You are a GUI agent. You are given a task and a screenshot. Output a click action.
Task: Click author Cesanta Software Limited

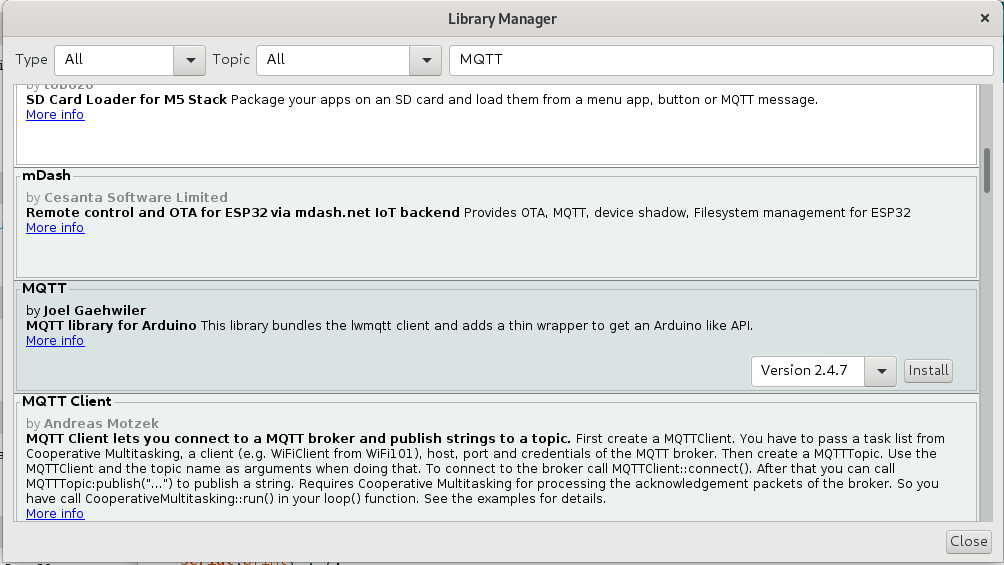pyautogui.click(x=136, y=197)
